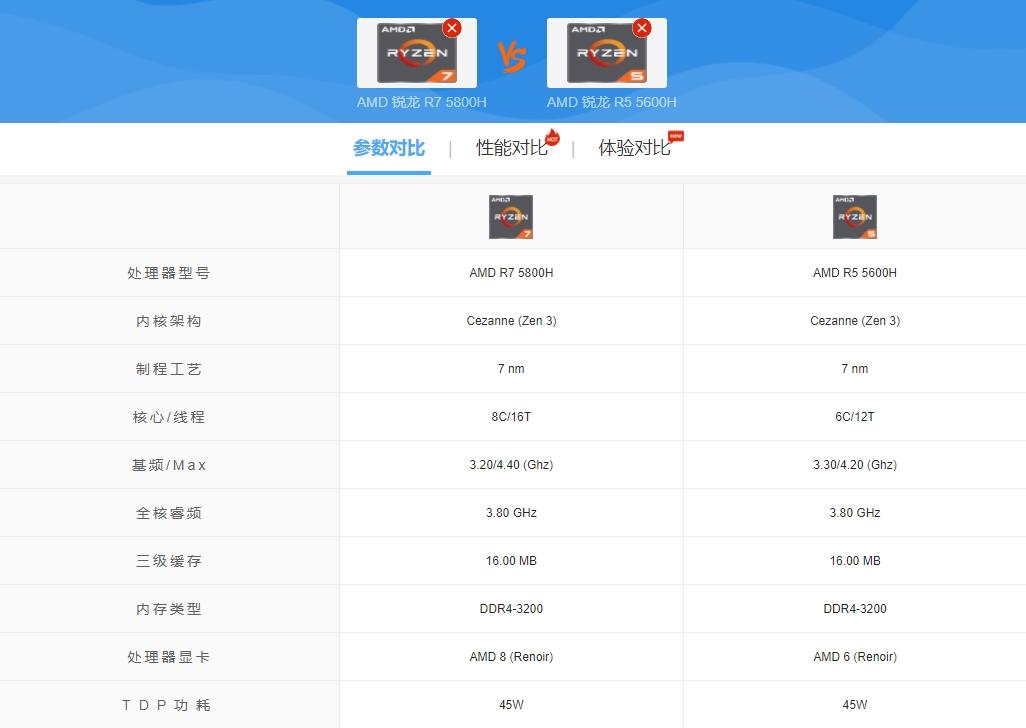The image size is (1026, 728).
Task: Click the 3.30/4.20 (Ghz) value
Action: click(x=855, y=464)
